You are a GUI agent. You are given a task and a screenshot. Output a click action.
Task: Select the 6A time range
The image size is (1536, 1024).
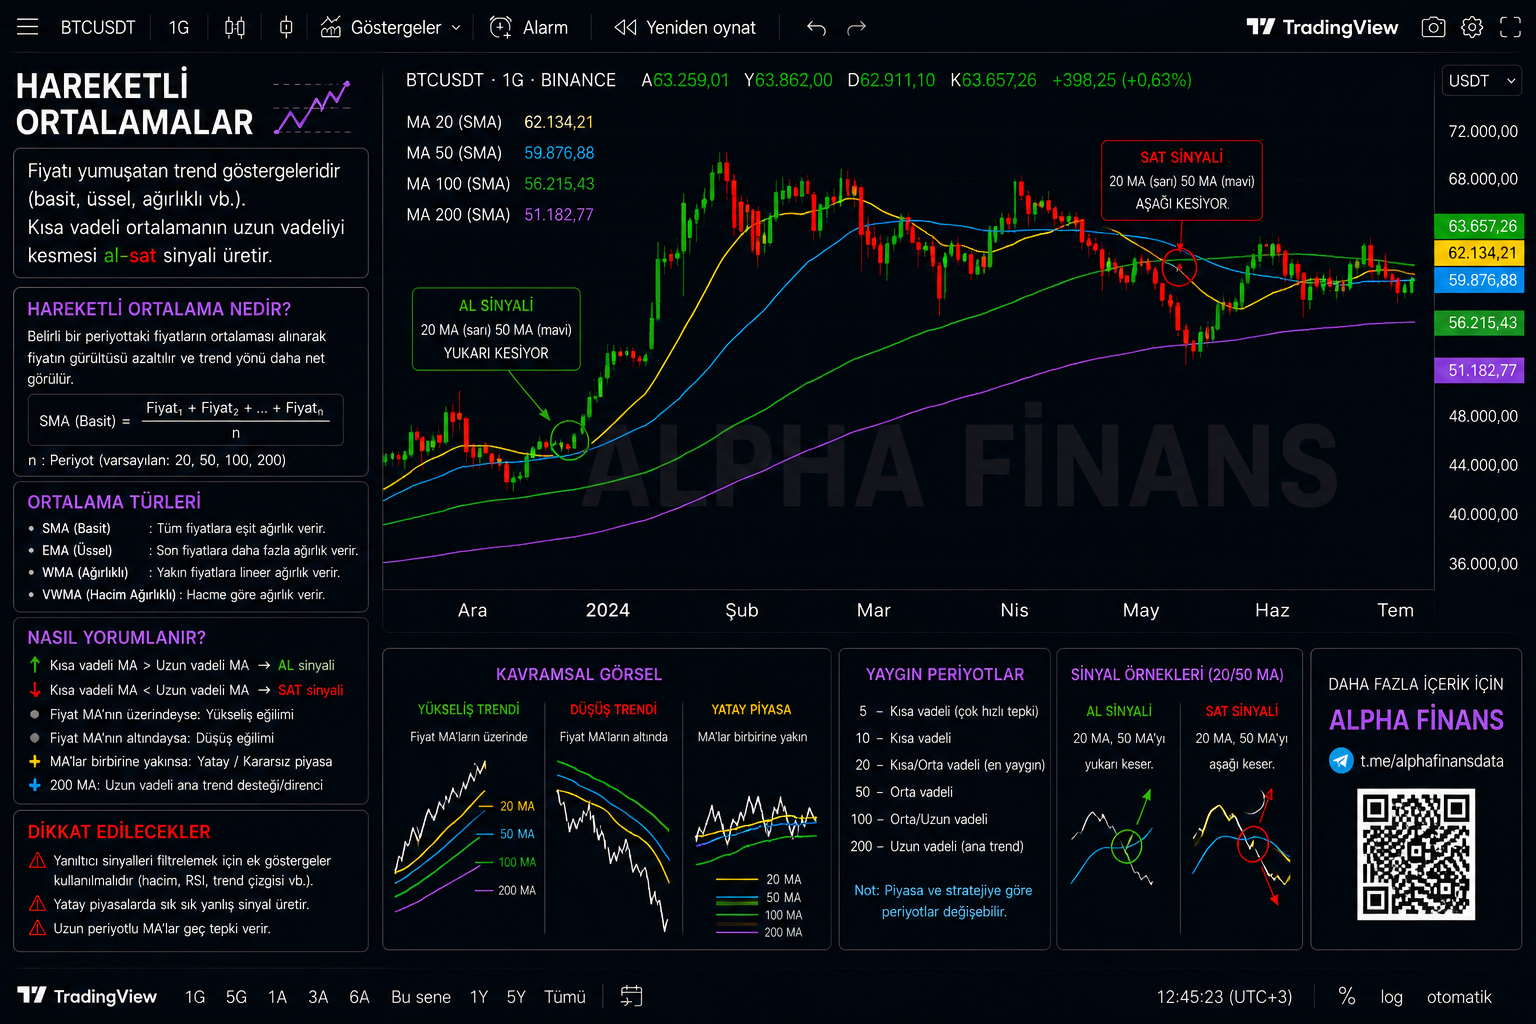359,997
